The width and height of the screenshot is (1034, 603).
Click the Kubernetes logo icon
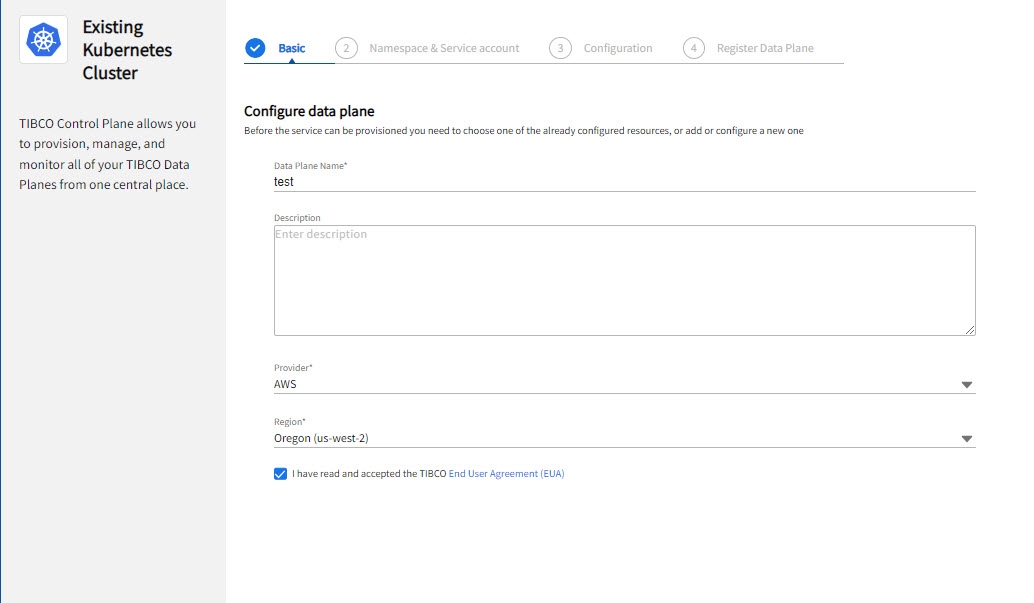[43, 40]
